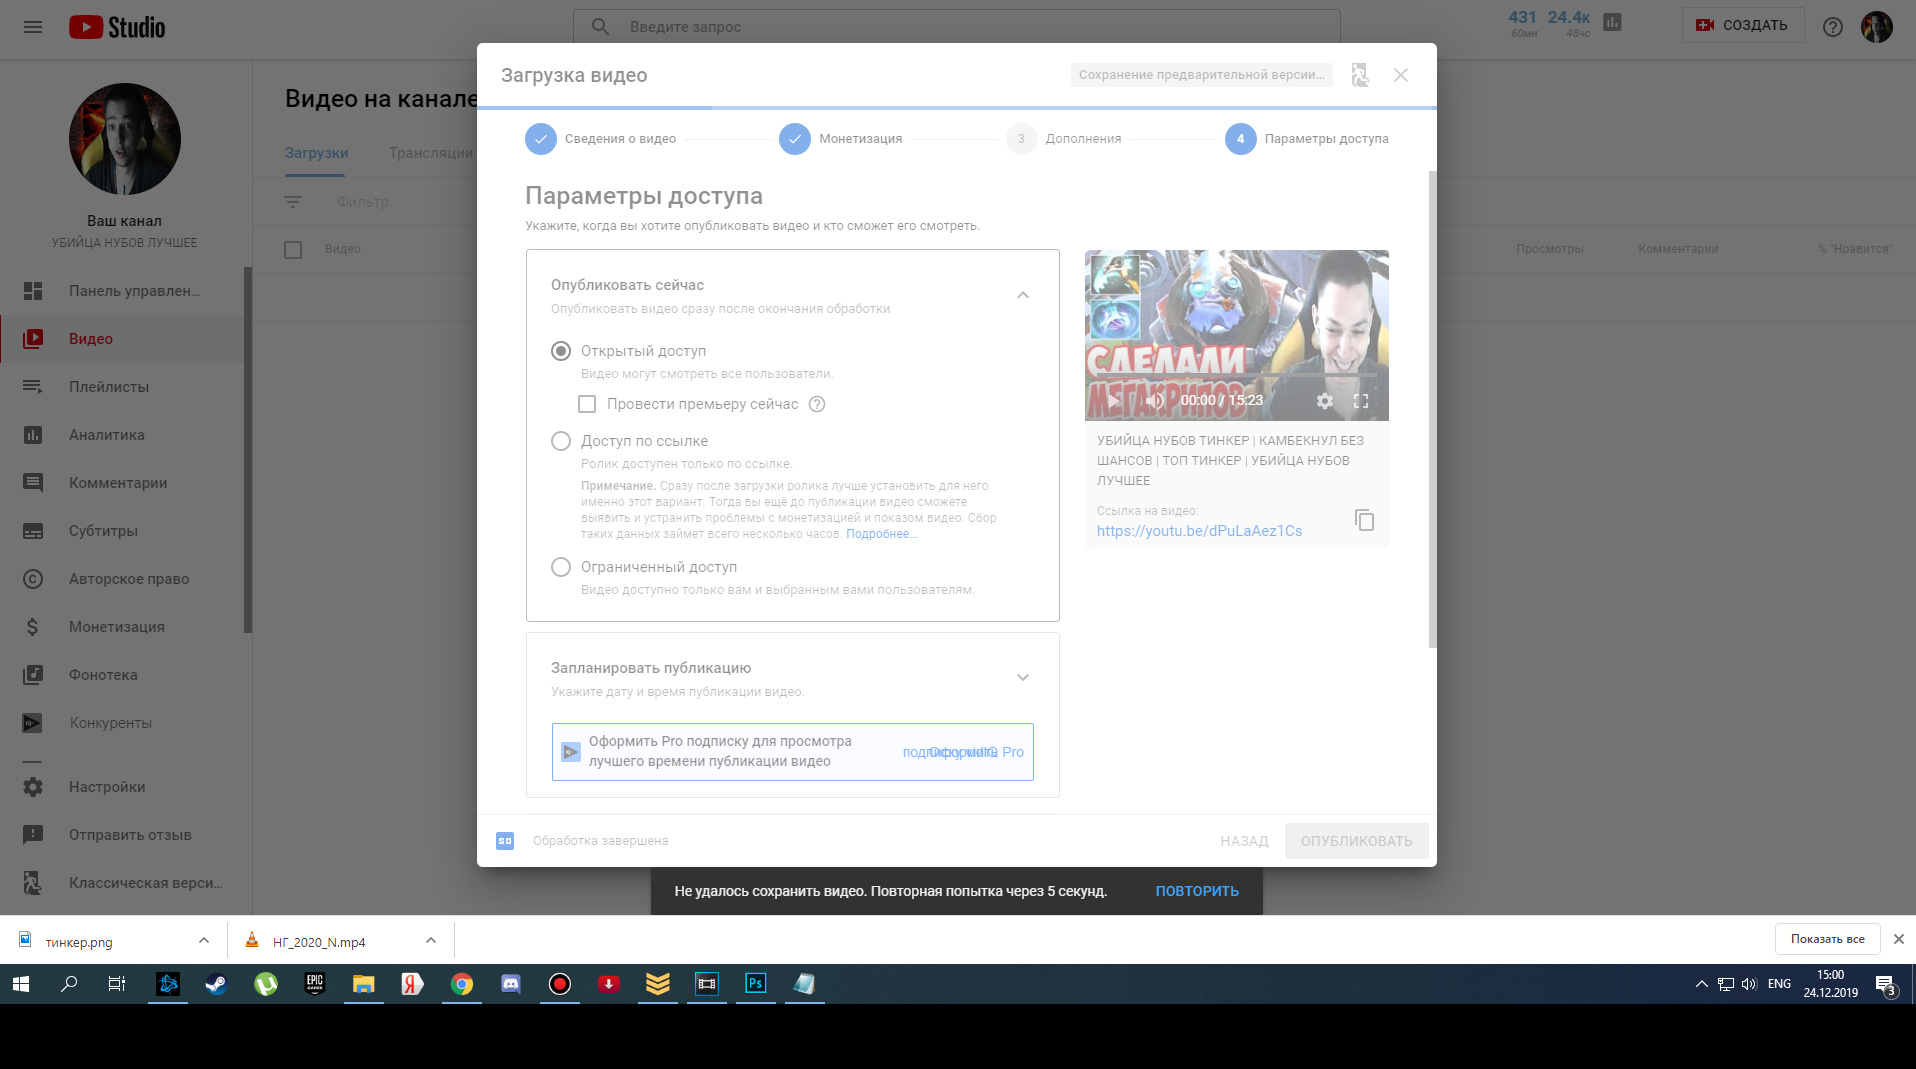The width and height of the screenshot is (1916, 1069).
Task: Toggle fullscreen on video preview
Action: pyautogui.click(x=1361, y=401)
